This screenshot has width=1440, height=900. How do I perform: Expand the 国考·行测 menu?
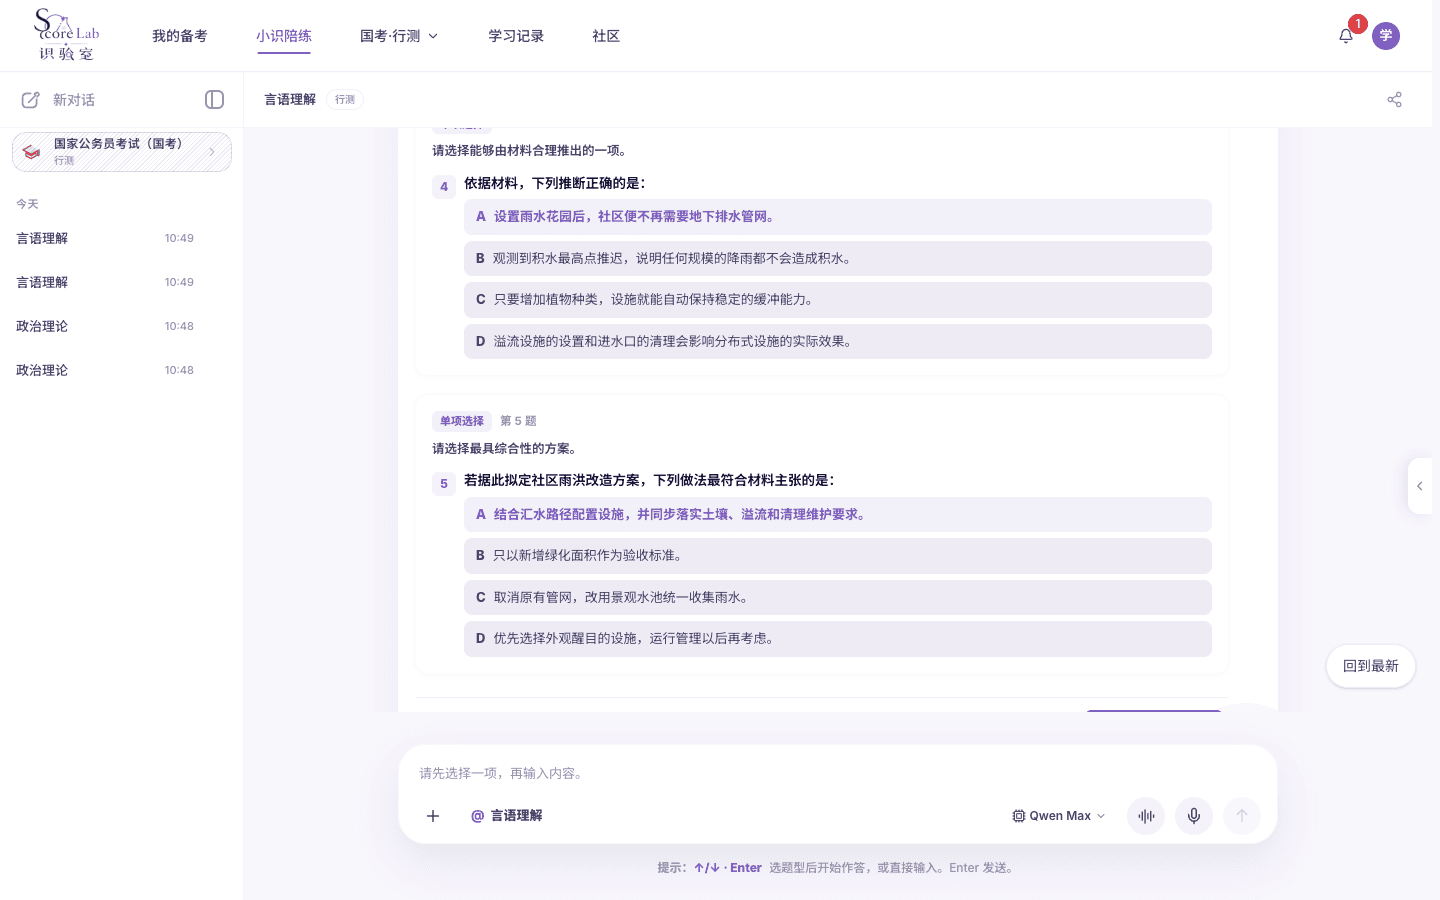tap(399, 36)
